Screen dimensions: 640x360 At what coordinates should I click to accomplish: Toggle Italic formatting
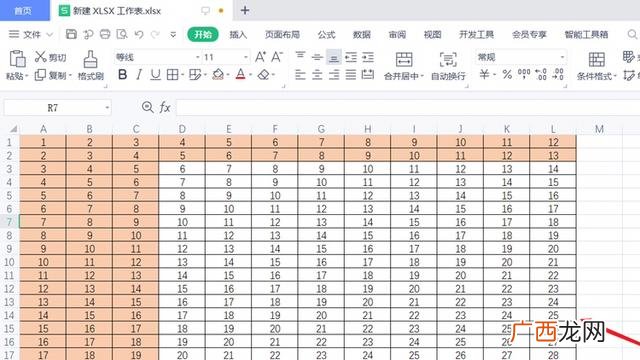(x=139, y=75)
